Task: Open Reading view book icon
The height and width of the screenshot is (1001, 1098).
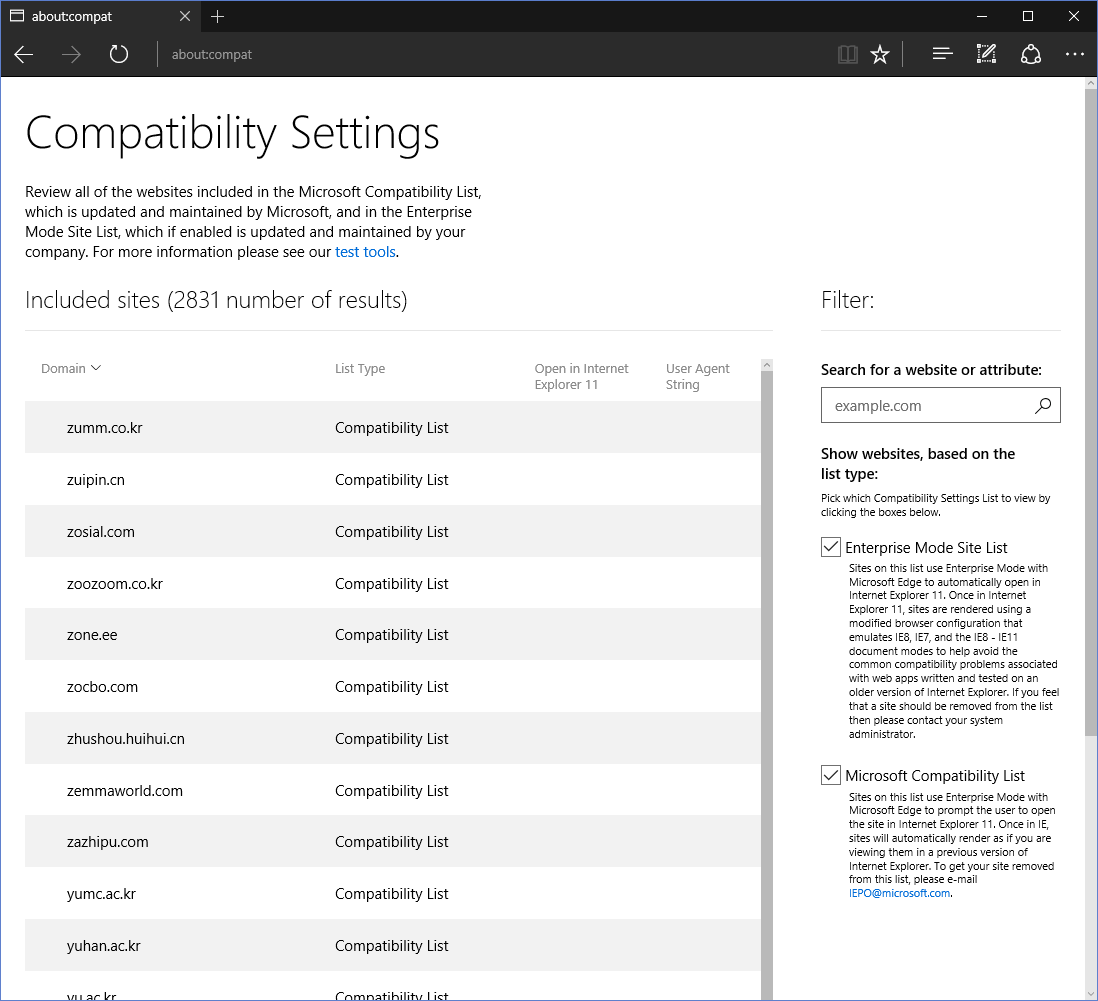Action: point(847,54)
